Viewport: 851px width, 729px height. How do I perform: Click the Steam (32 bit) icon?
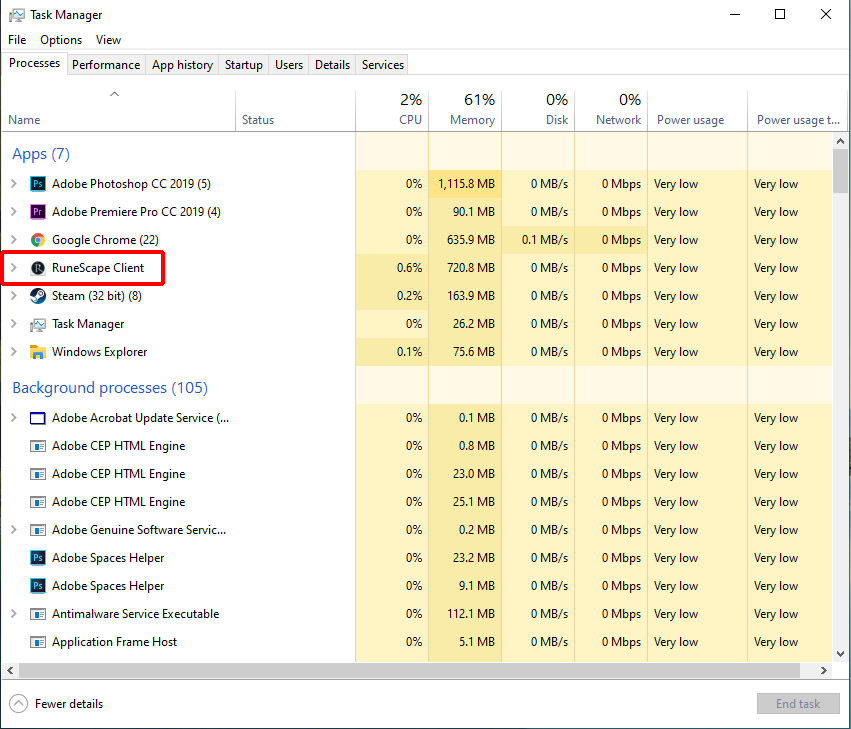pos(37,296)
